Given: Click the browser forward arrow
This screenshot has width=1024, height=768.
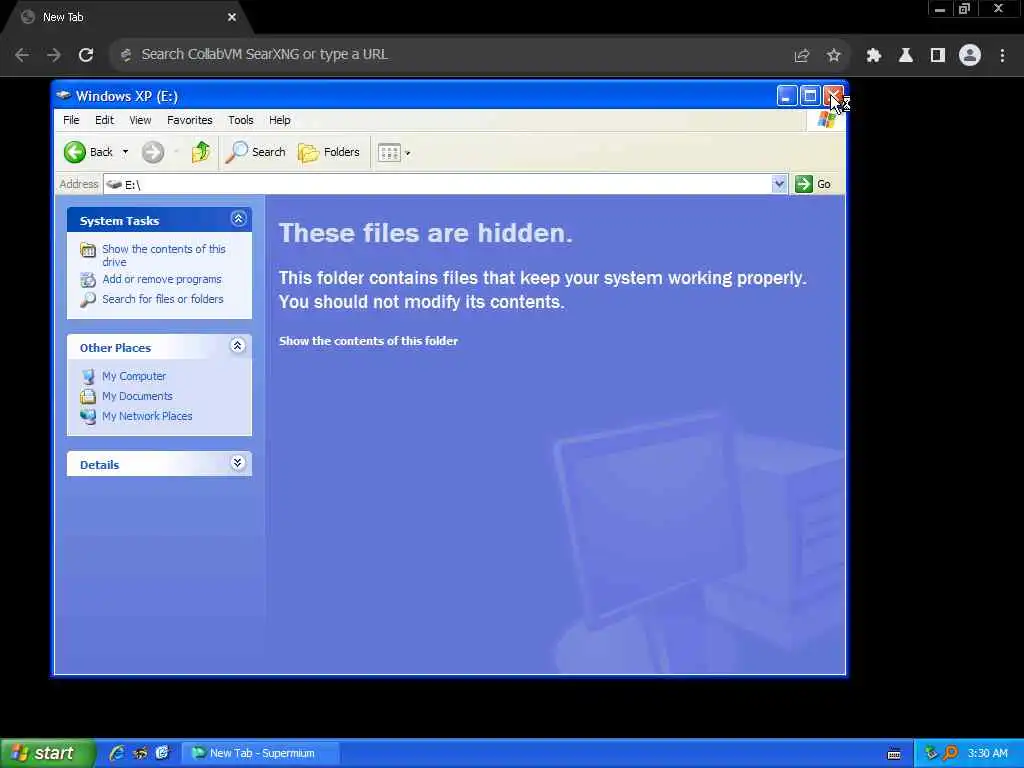Looking at the screenshot, I should coord(54,55).
